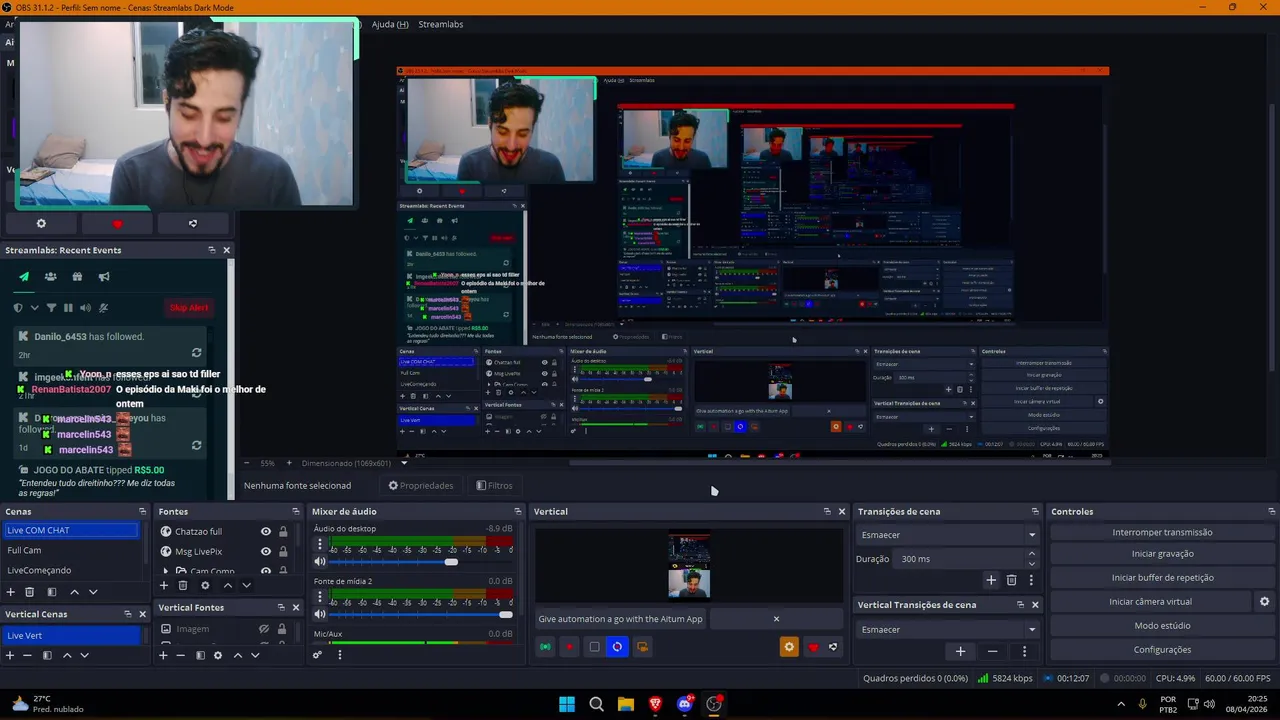
Task: Open the Streamlabs menu
Action: (440, 24)
